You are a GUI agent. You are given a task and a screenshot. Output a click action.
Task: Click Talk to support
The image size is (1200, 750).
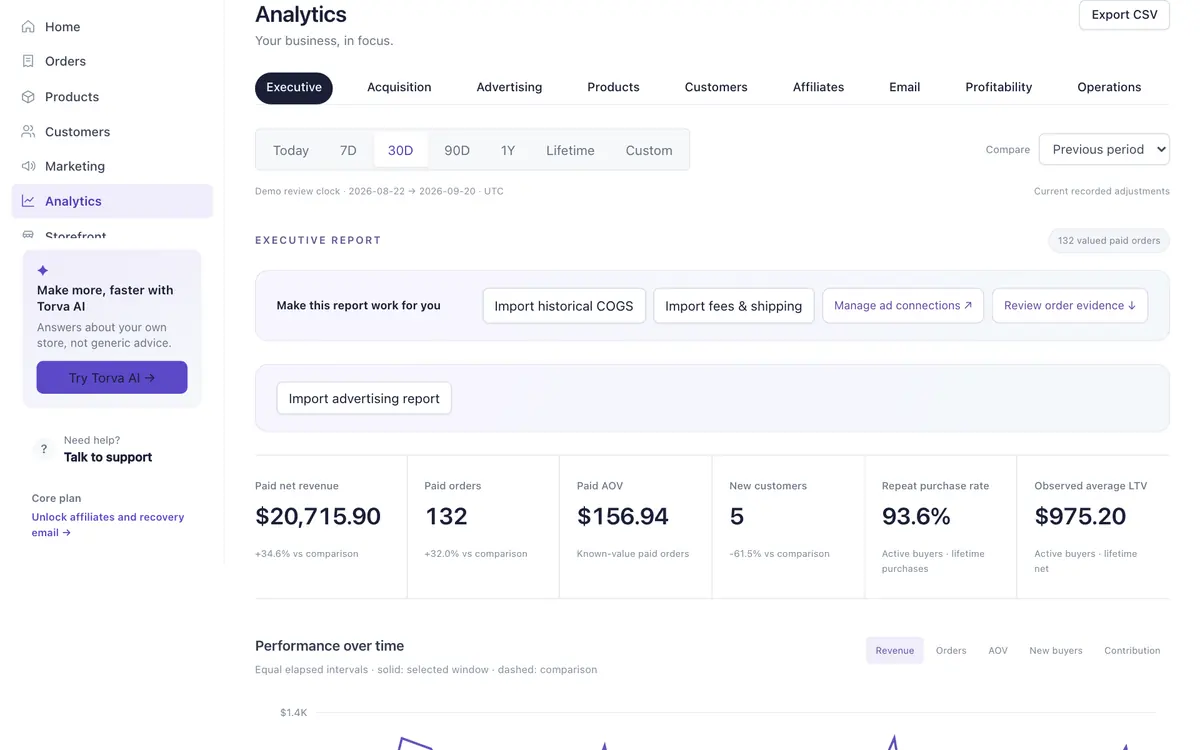108,457
